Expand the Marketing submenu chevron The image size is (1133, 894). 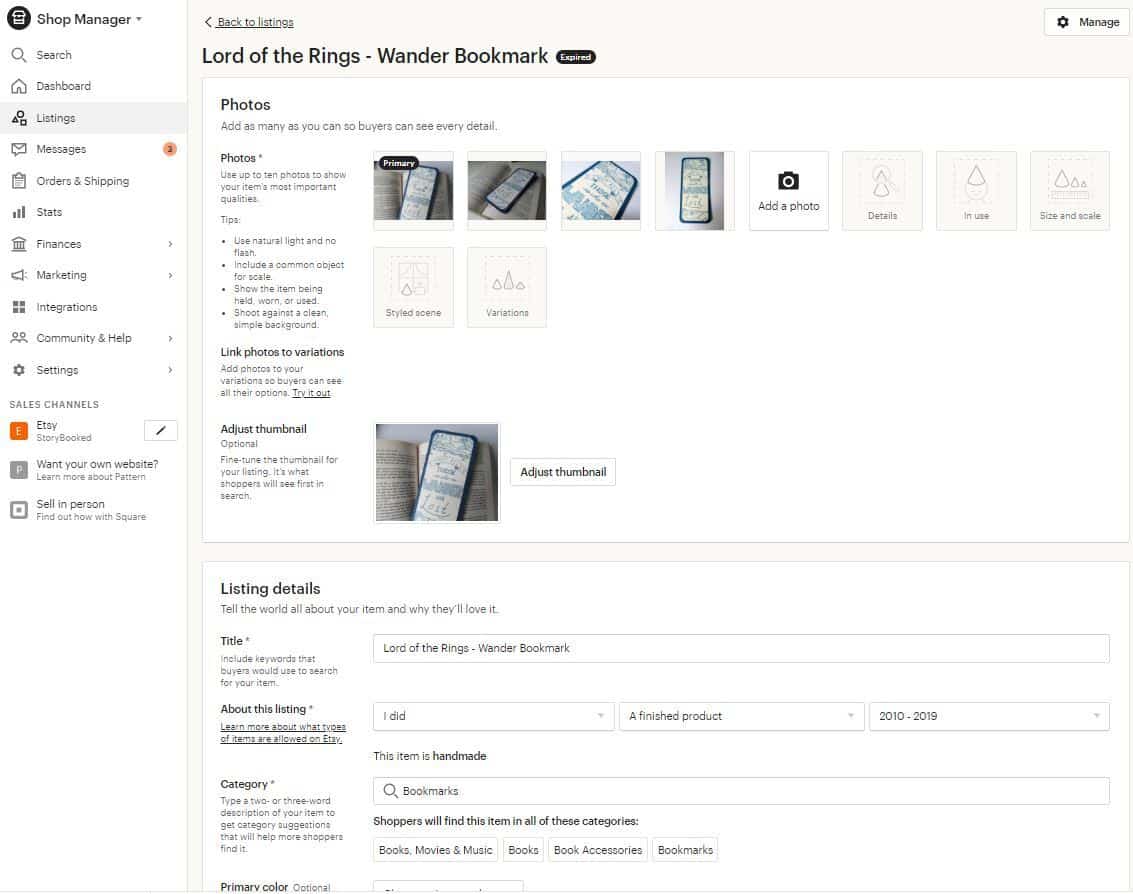(x=171, y=275)
